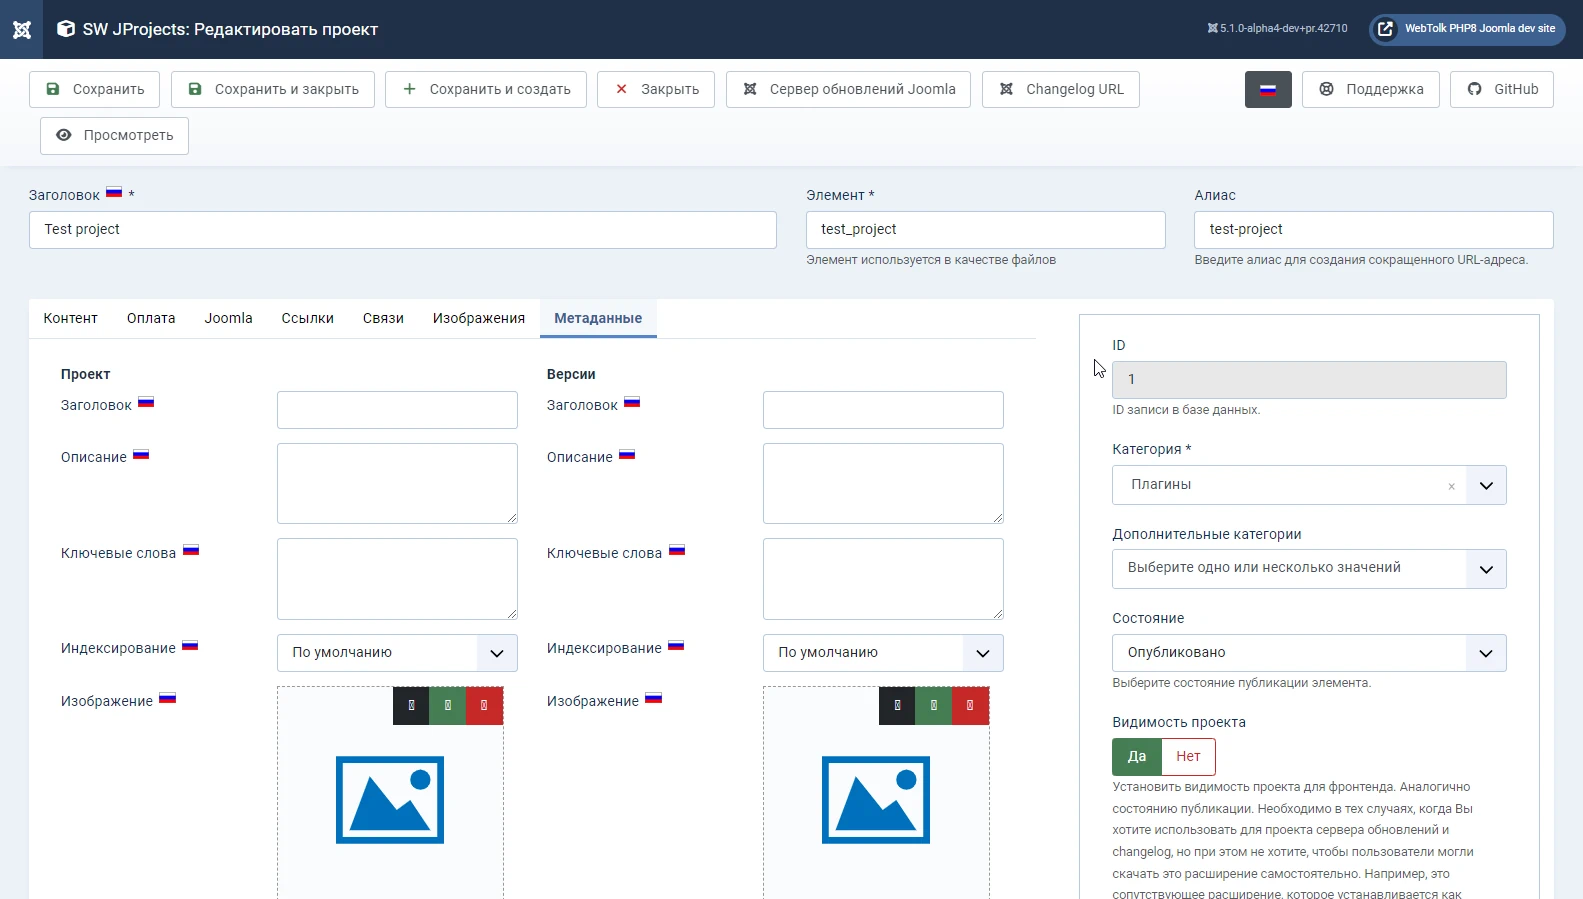Screen dimensions: 1583x899
Task: Focus the Элемент input field
Action: point(986,230)
